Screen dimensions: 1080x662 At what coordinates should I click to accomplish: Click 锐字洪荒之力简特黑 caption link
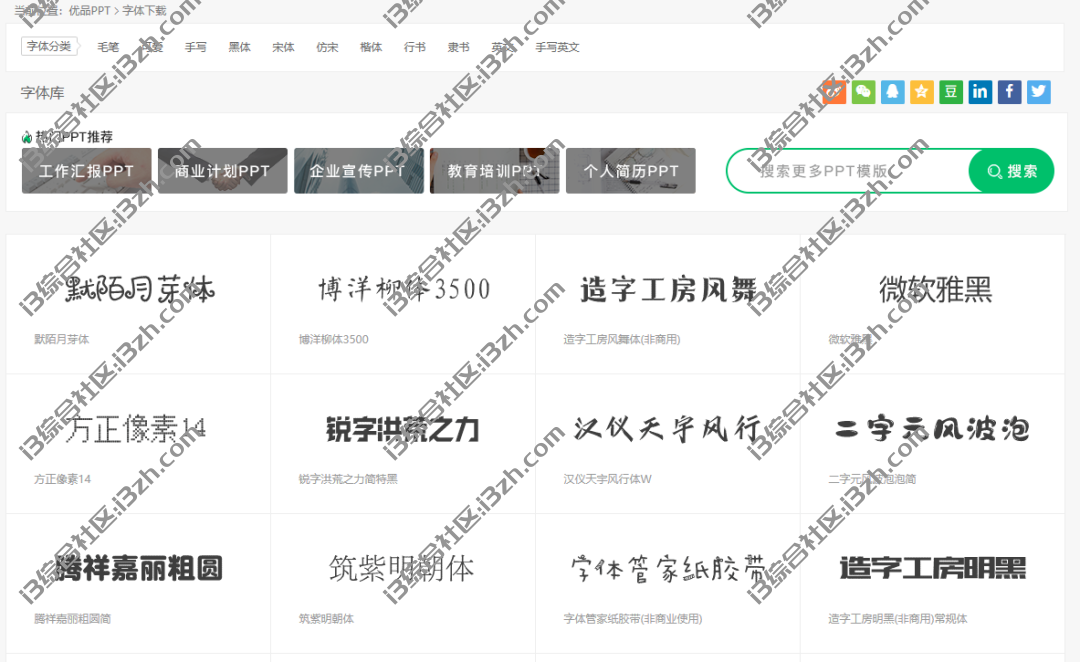348,479
